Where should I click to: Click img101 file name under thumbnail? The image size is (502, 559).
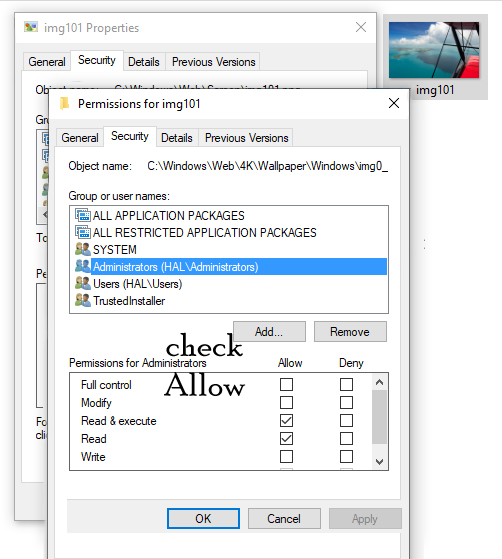coord(435,90)
